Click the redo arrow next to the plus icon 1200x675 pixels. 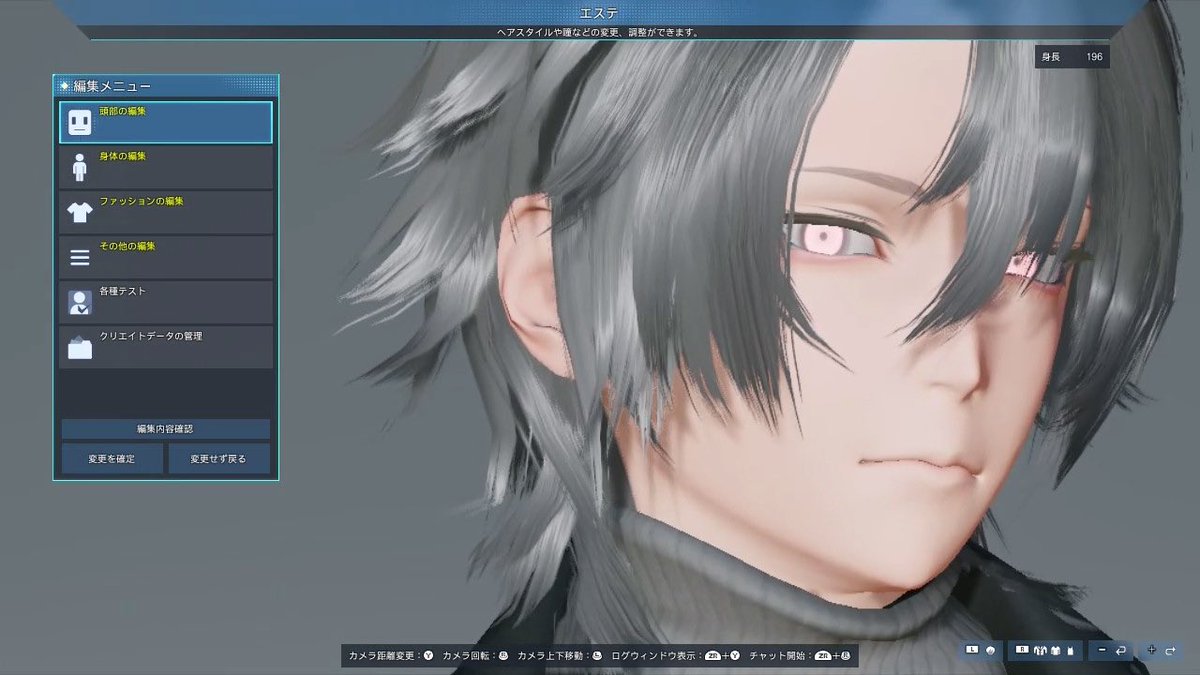pyautogui.click(x=1171, y=650)
